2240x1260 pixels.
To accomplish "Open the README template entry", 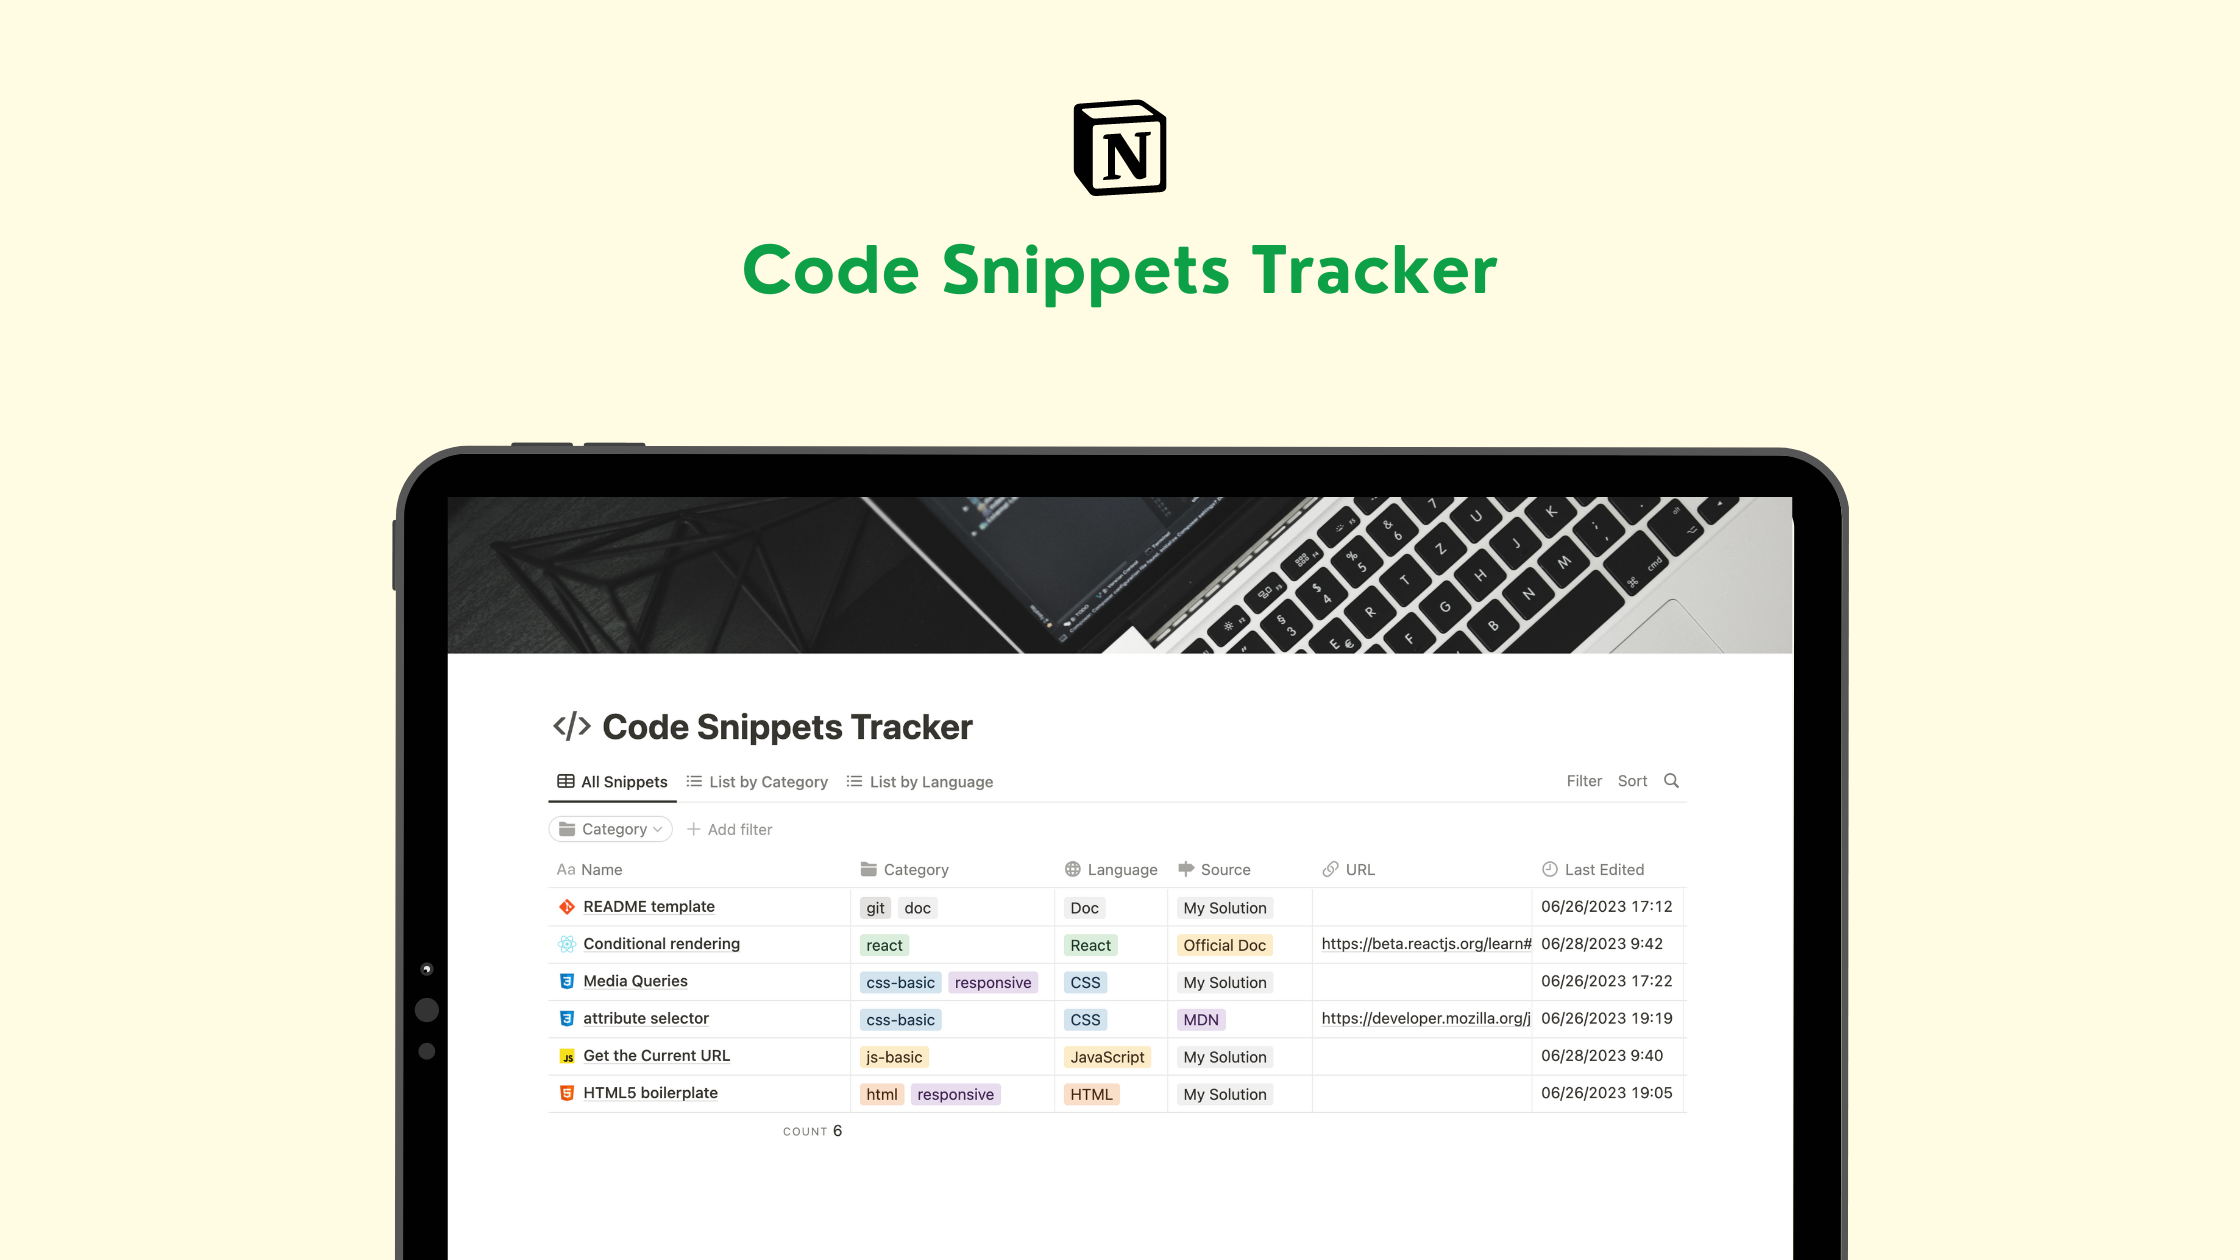I will point(648,906).
